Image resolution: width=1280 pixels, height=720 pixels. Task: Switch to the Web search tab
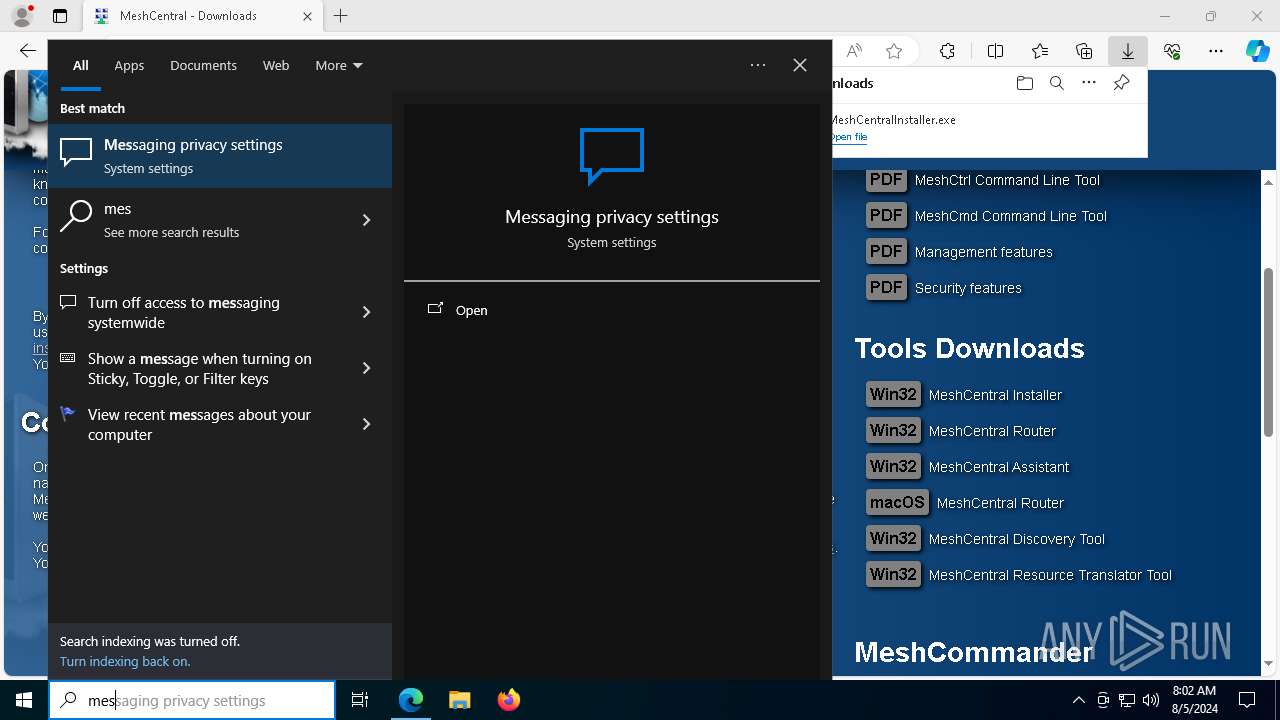pyautogui.click(x=276, y=65)
